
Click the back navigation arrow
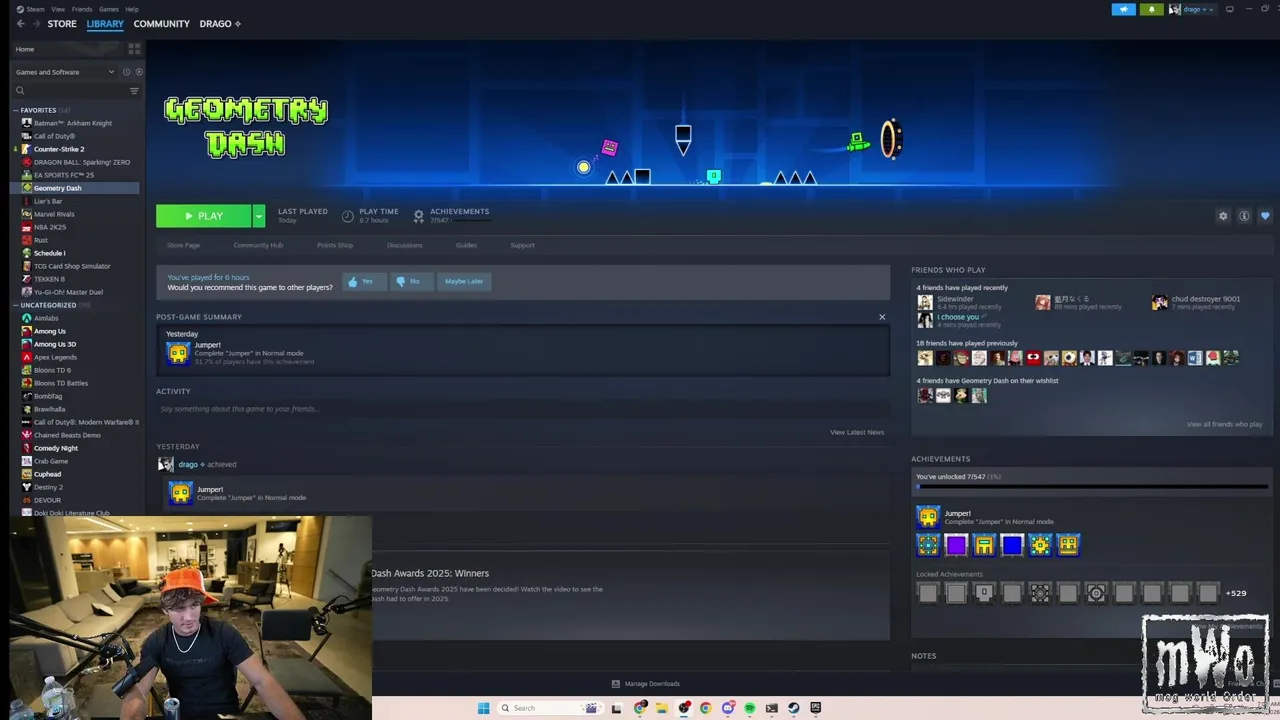pos(20,24)
